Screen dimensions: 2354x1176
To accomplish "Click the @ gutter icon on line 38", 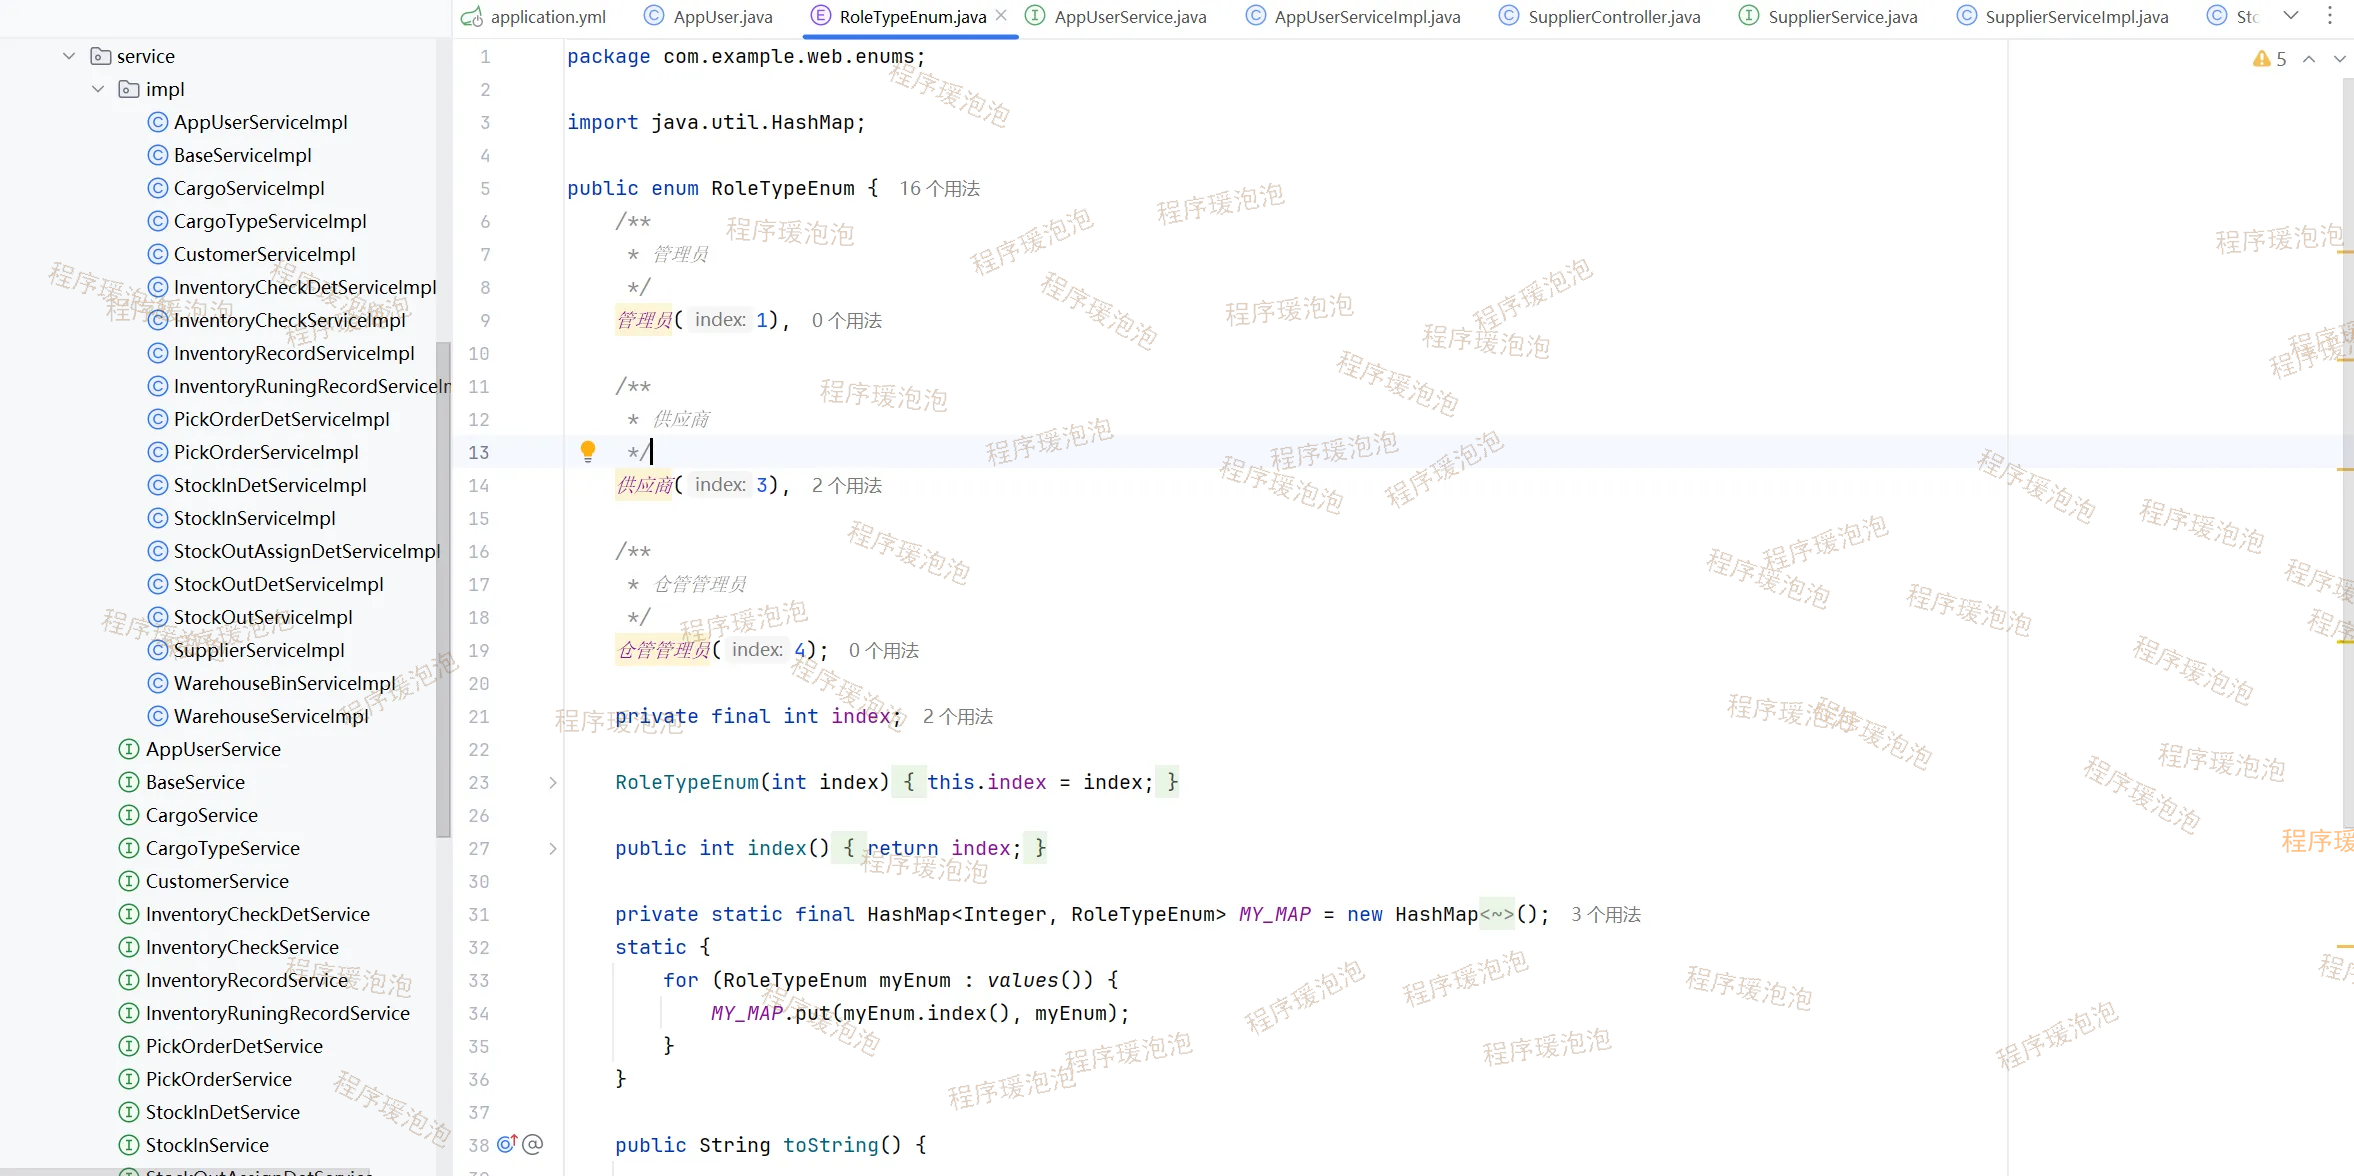I will 533,1144.
